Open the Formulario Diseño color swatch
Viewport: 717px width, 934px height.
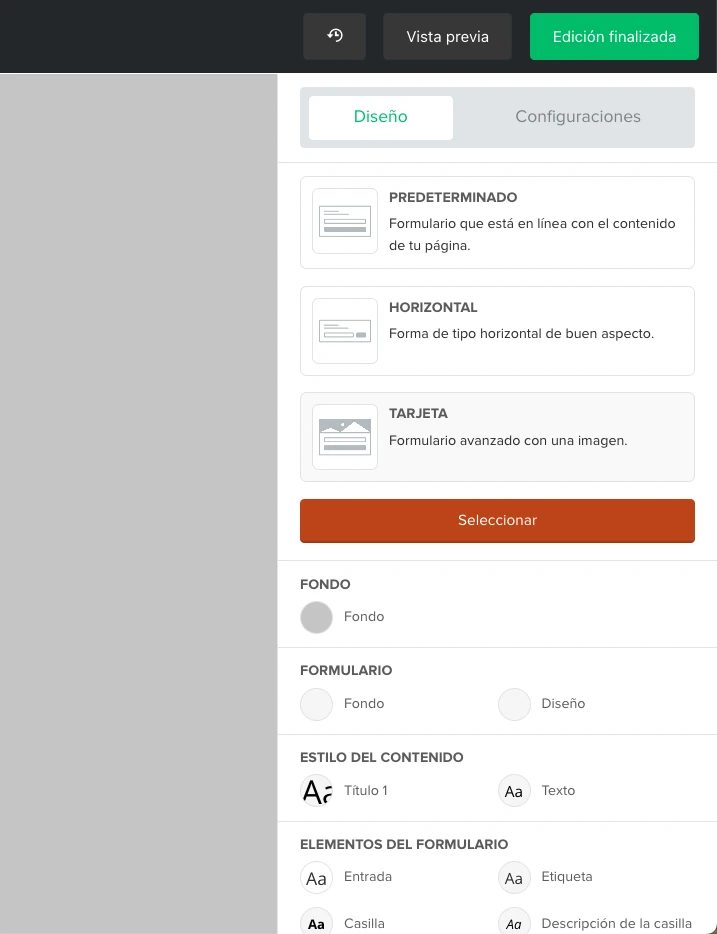pyautogui.click(x=514, y=704)
